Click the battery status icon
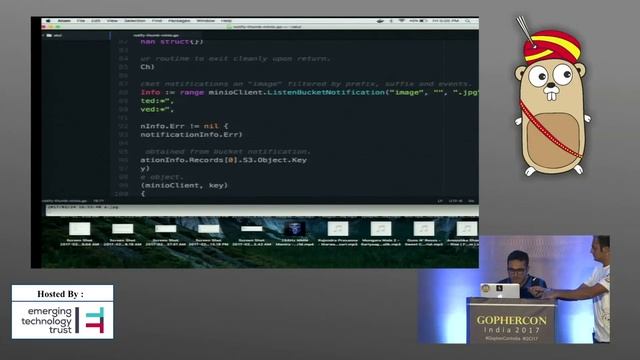This screenshot has height=360, width=640. click(x=423, y=20)
